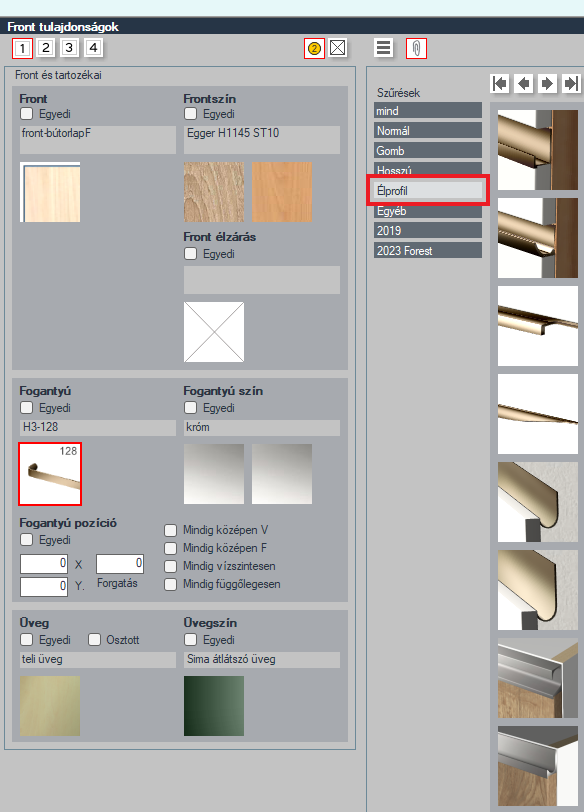Go to next page arrow

547,83
